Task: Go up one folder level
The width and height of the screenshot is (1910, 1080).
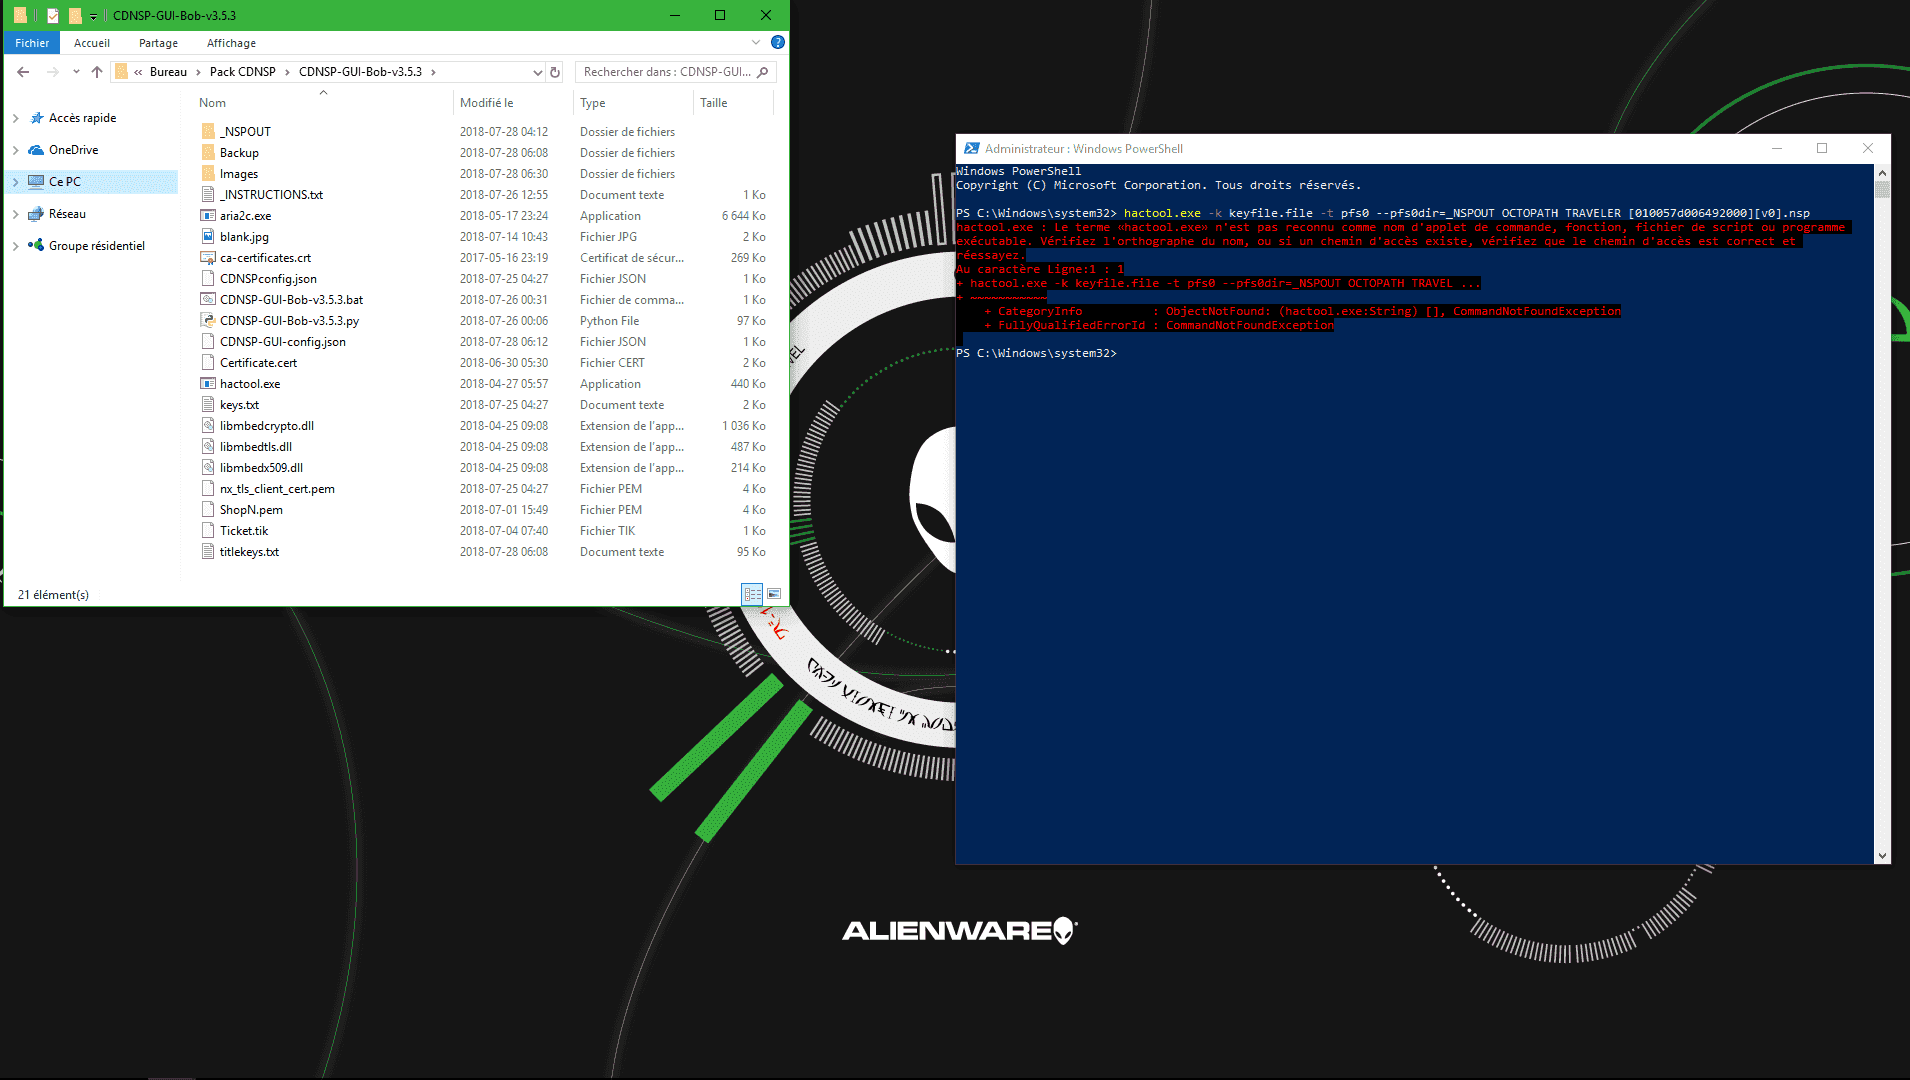Action: click(97, 72)
